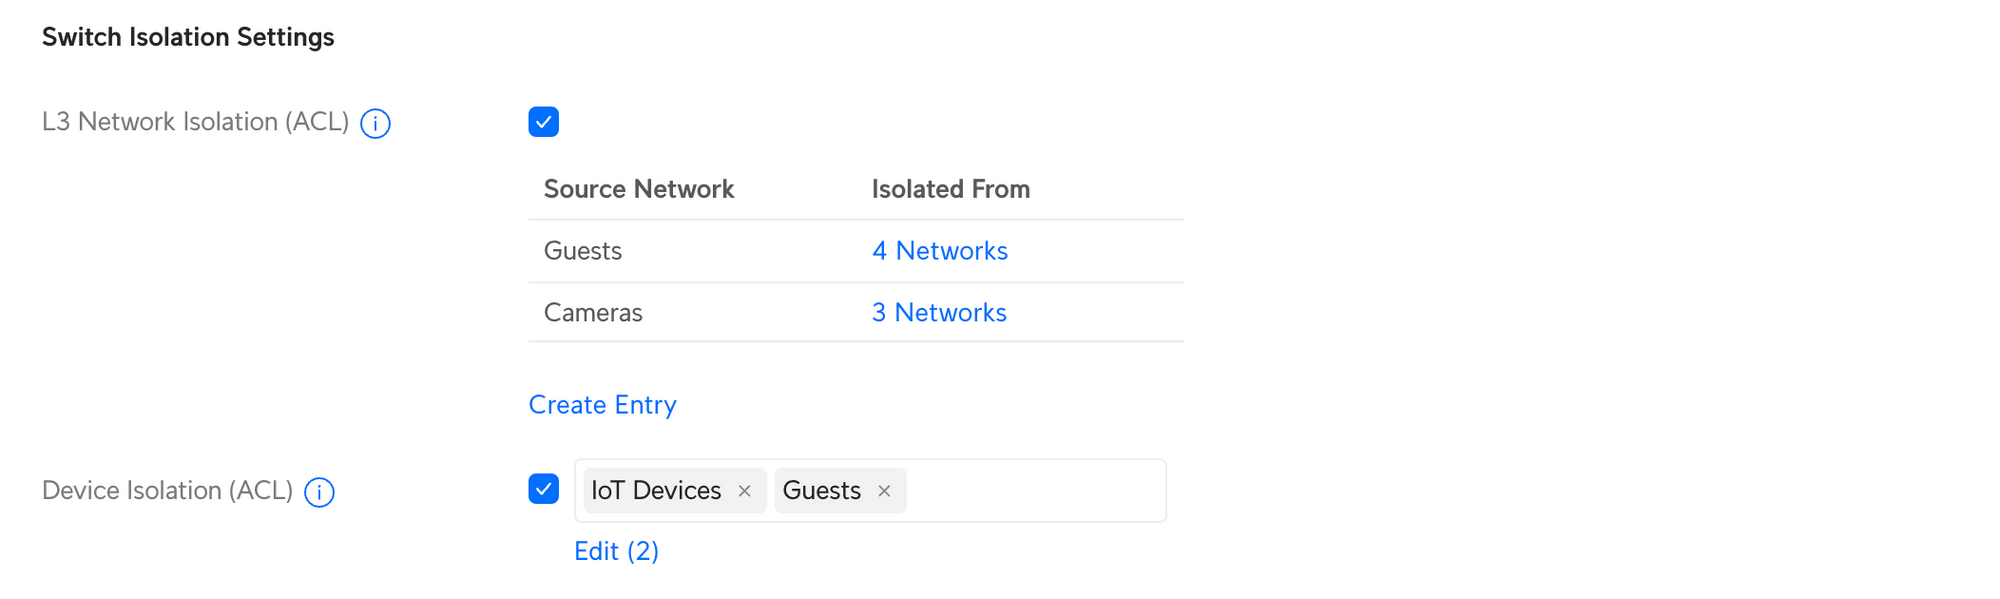Viewport: 2000px width, 599px height.
Task: Click Edit (2) under Device Isolation
Action: pos(616,551)
